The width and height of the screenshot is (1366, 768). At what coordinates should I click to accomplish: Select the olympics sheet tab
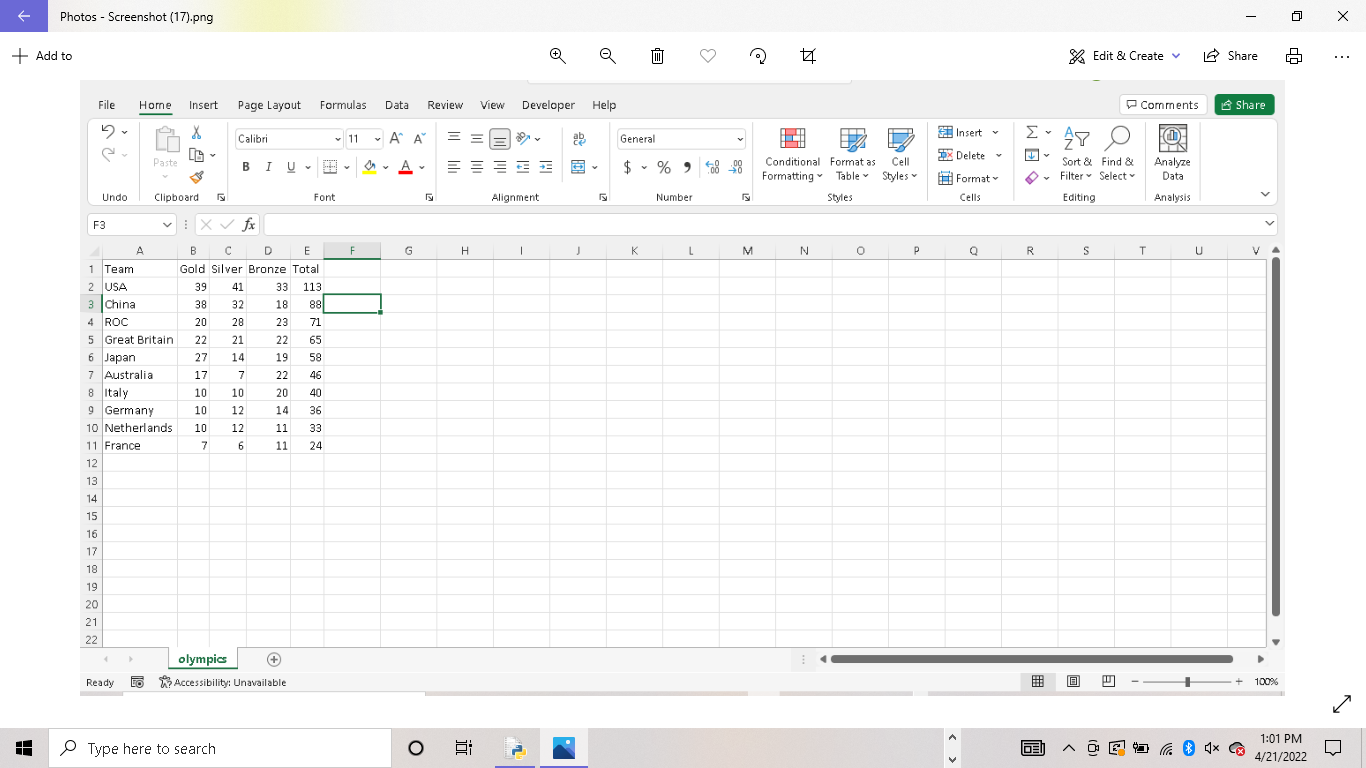[x=202, y=659]
